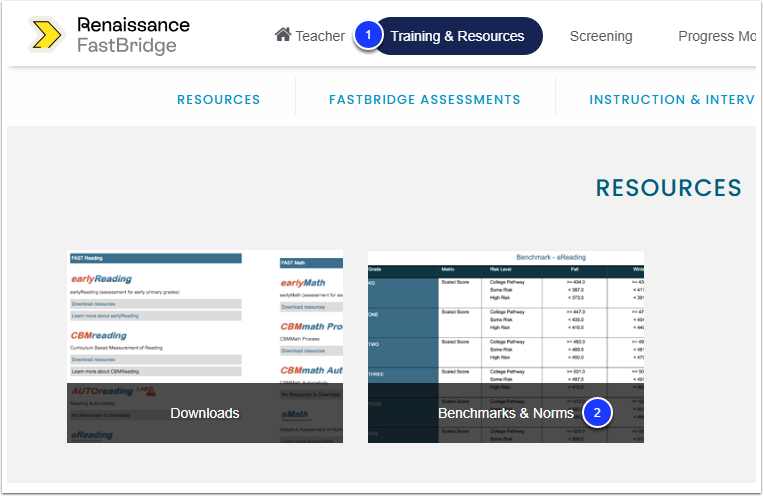Open the Teacher home tab
This screenshot has height=496, width=763.
coord(309,36)
